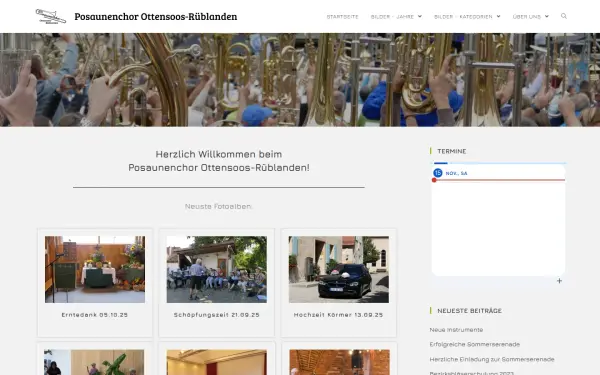Click the red timeline marker dot in the calendar

click(x=434, y=180)
